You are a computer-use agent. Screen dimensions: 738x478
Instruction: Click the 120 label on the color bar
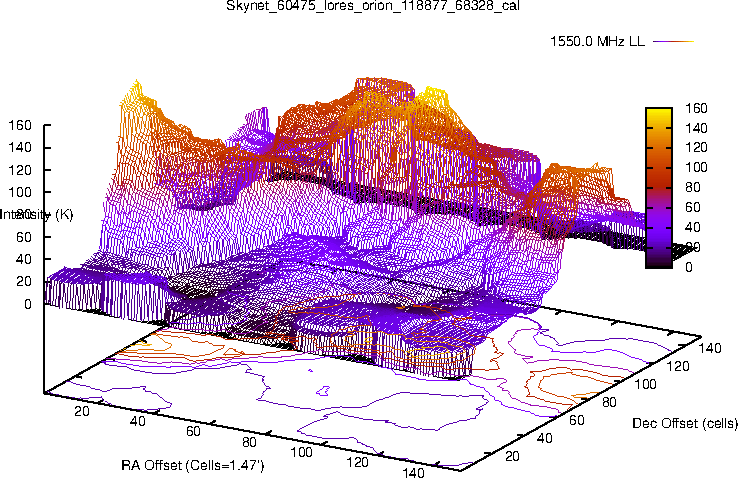coord(696,148)
